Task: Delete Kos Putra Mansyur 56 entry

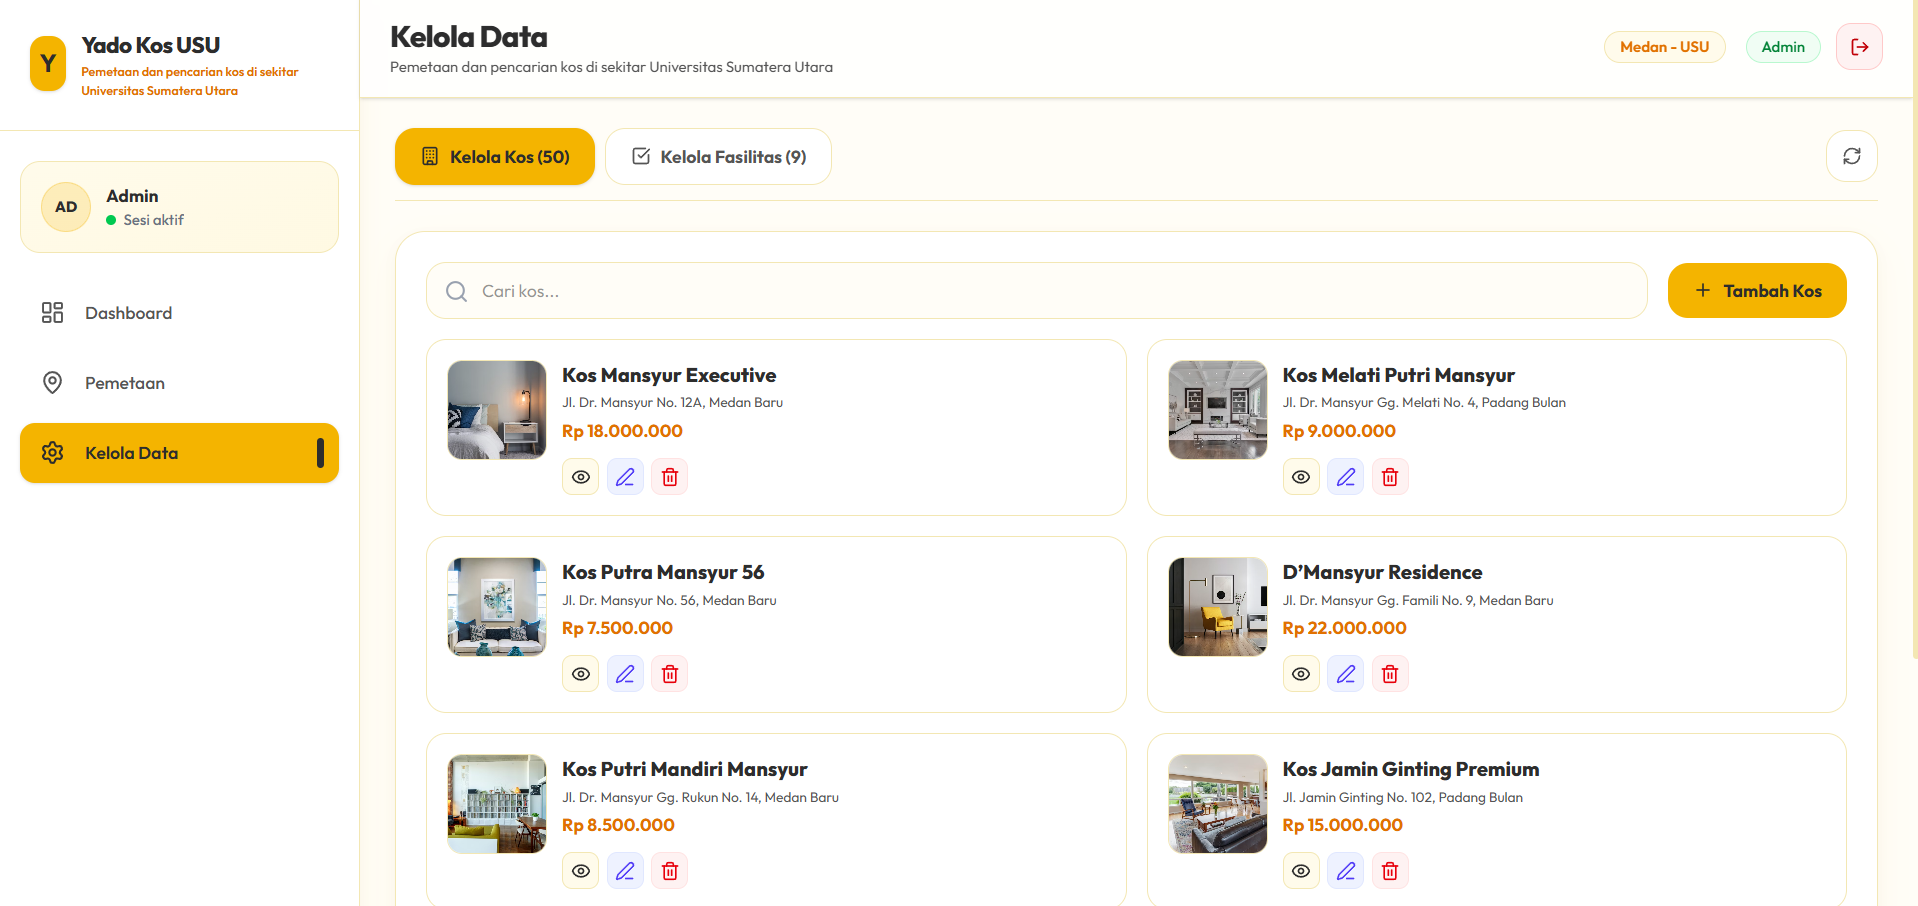Action: (x=670, y=674)
